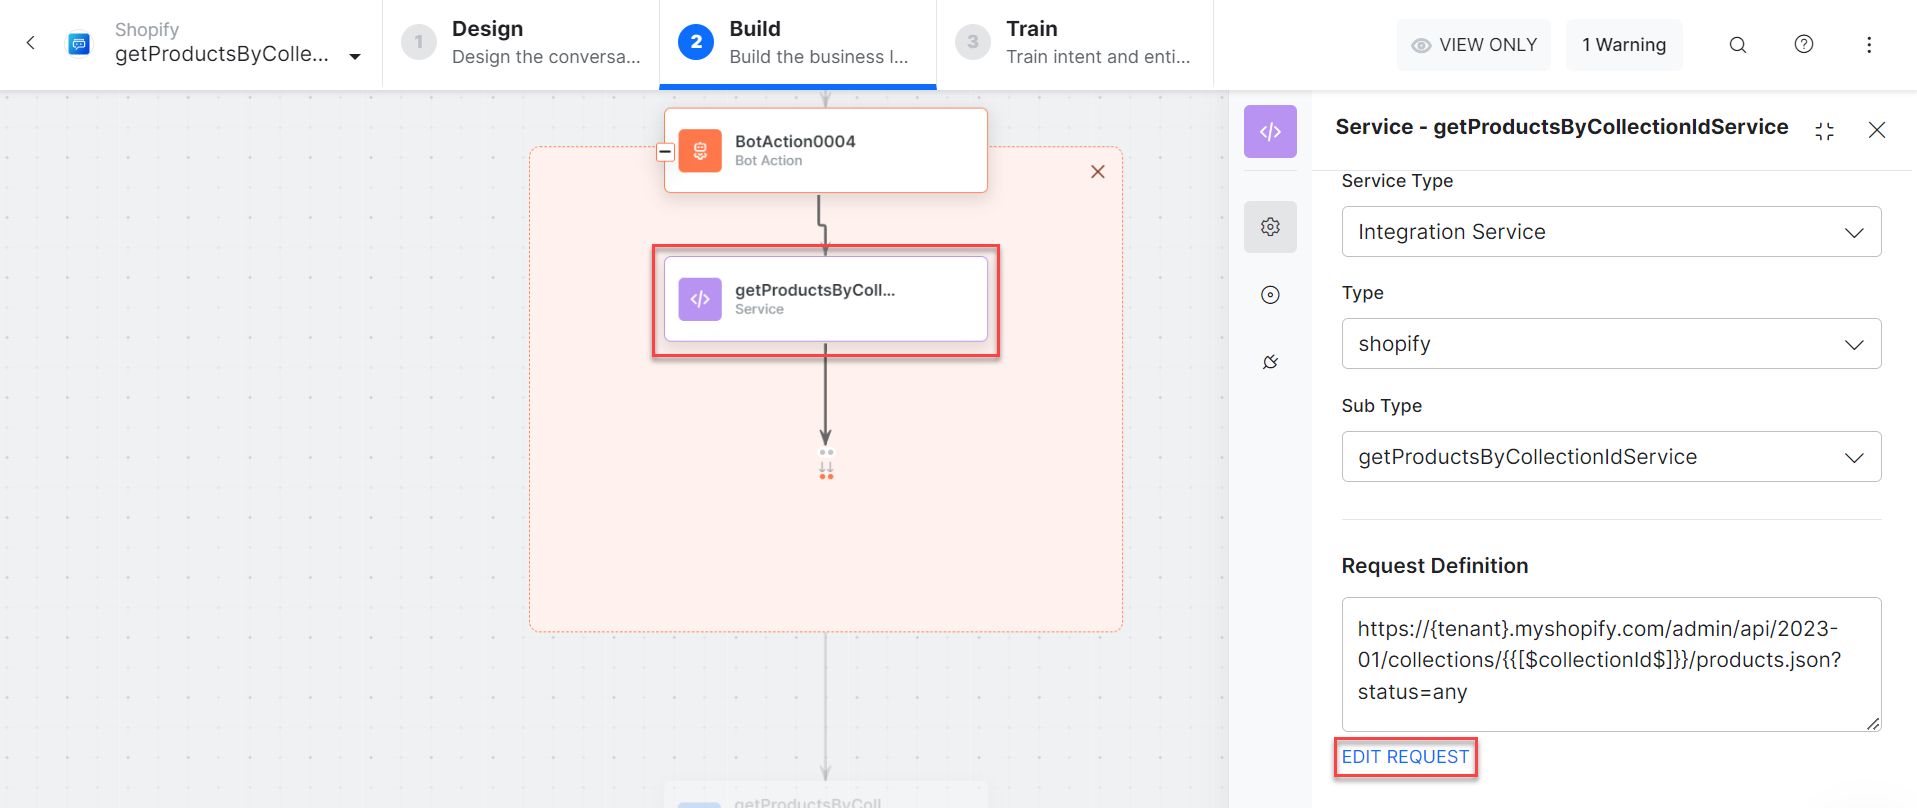Open the search magnifier icon
The width and height of the screenshot is (1917, 808).
pos(1738,45)
